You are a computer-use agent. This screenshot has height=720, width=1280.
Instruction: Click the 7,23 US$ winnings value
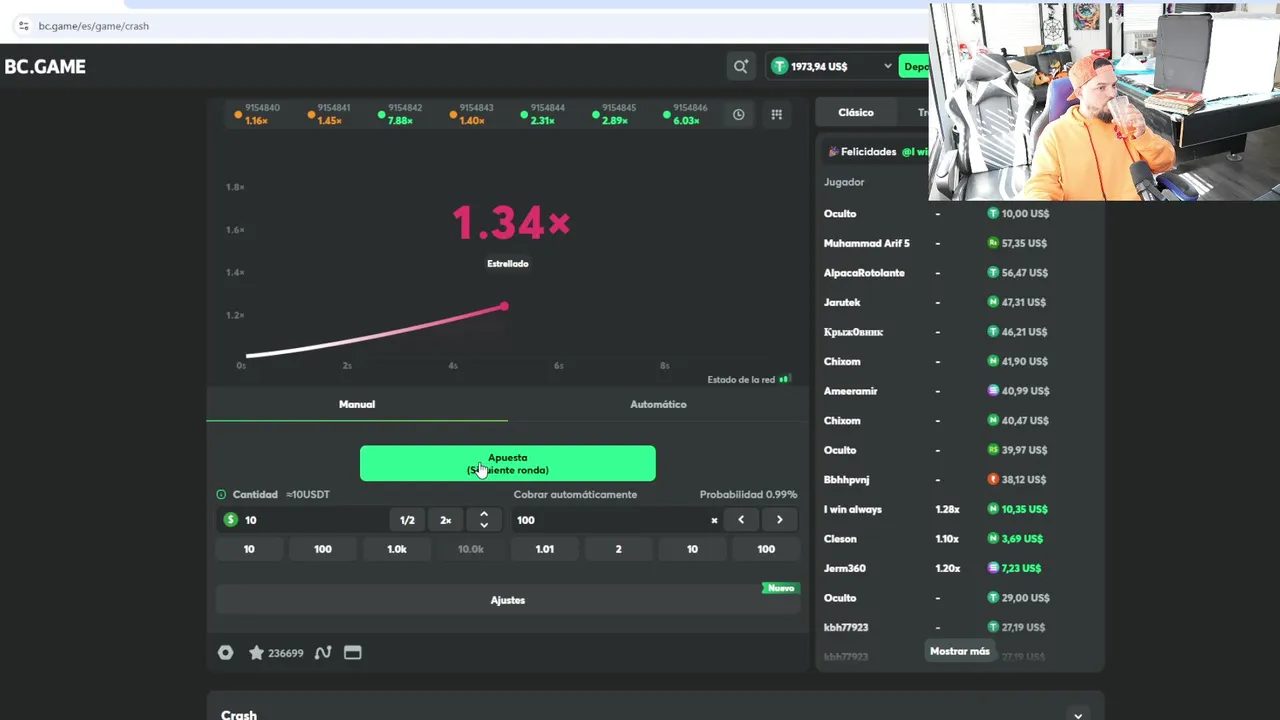1021,568
